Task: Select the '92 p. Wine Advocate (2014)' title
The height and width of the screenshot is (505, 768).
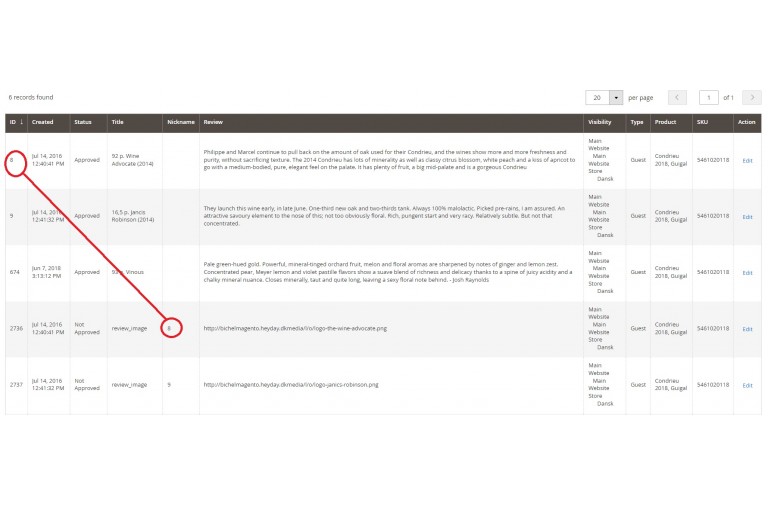Action: (x=132, y=160)
